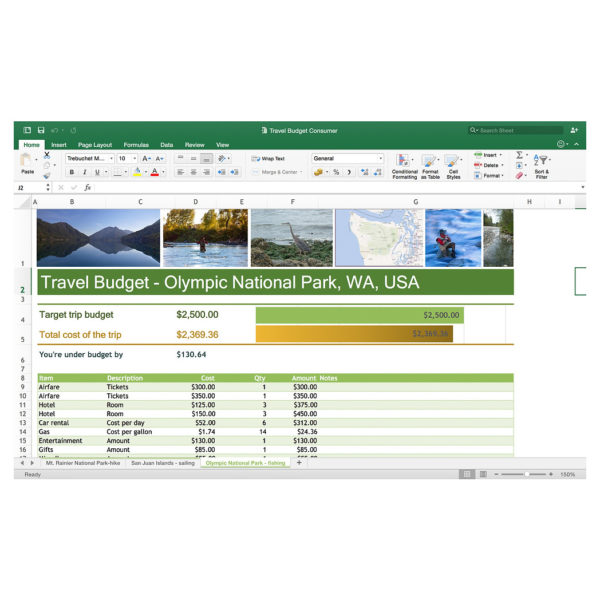Click the Insert Function fx icon
The image size is (600, 600).
[x=88, y=188]
